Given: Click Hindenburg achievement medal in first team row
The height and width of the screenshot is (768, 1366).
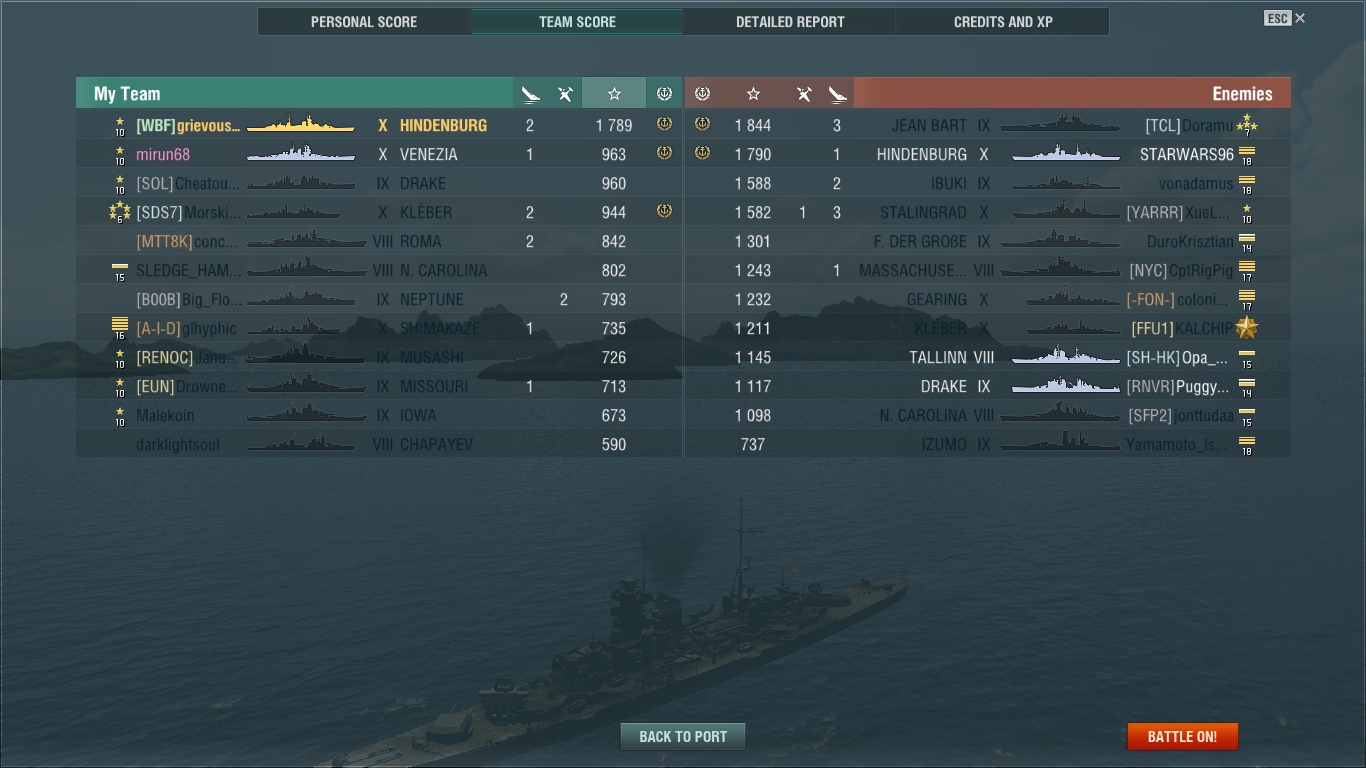Looking at the screenshot, I should coord(664,124).
